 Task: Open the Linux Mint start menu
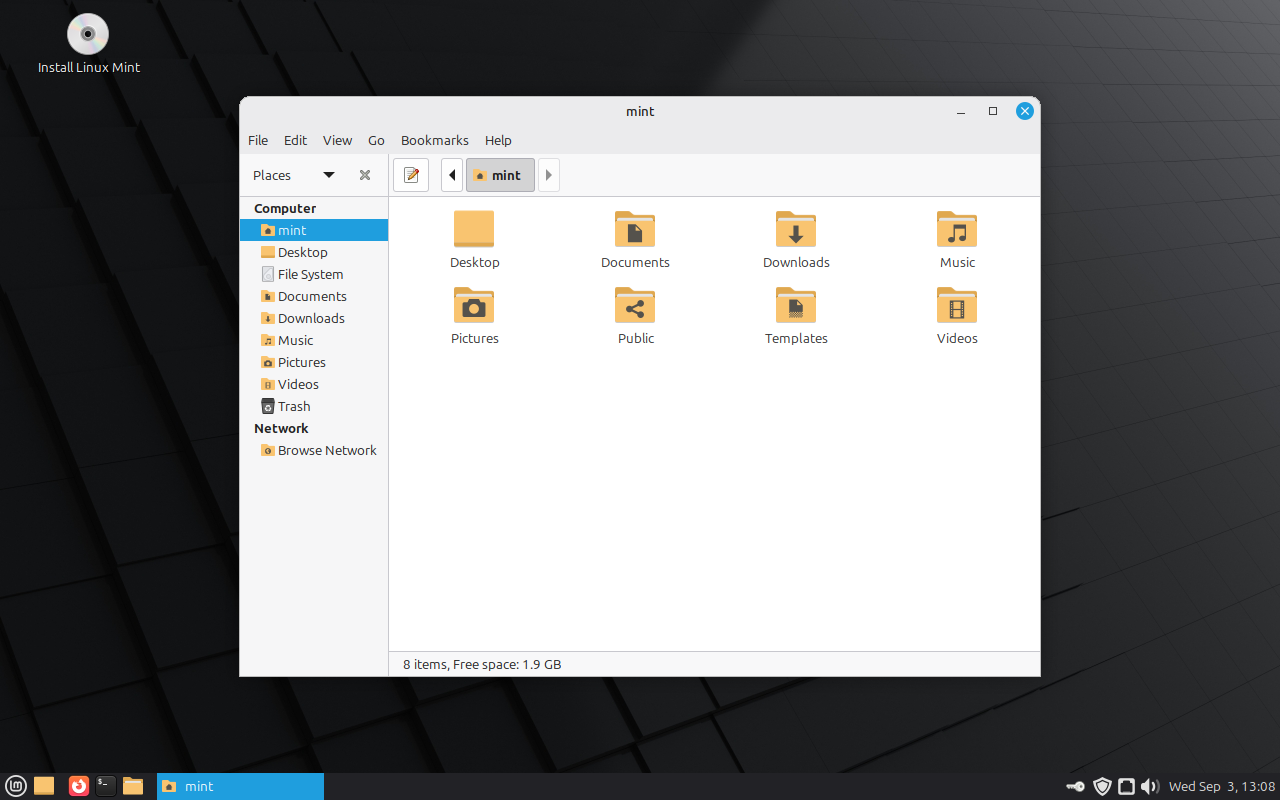(x=16, y=786)
